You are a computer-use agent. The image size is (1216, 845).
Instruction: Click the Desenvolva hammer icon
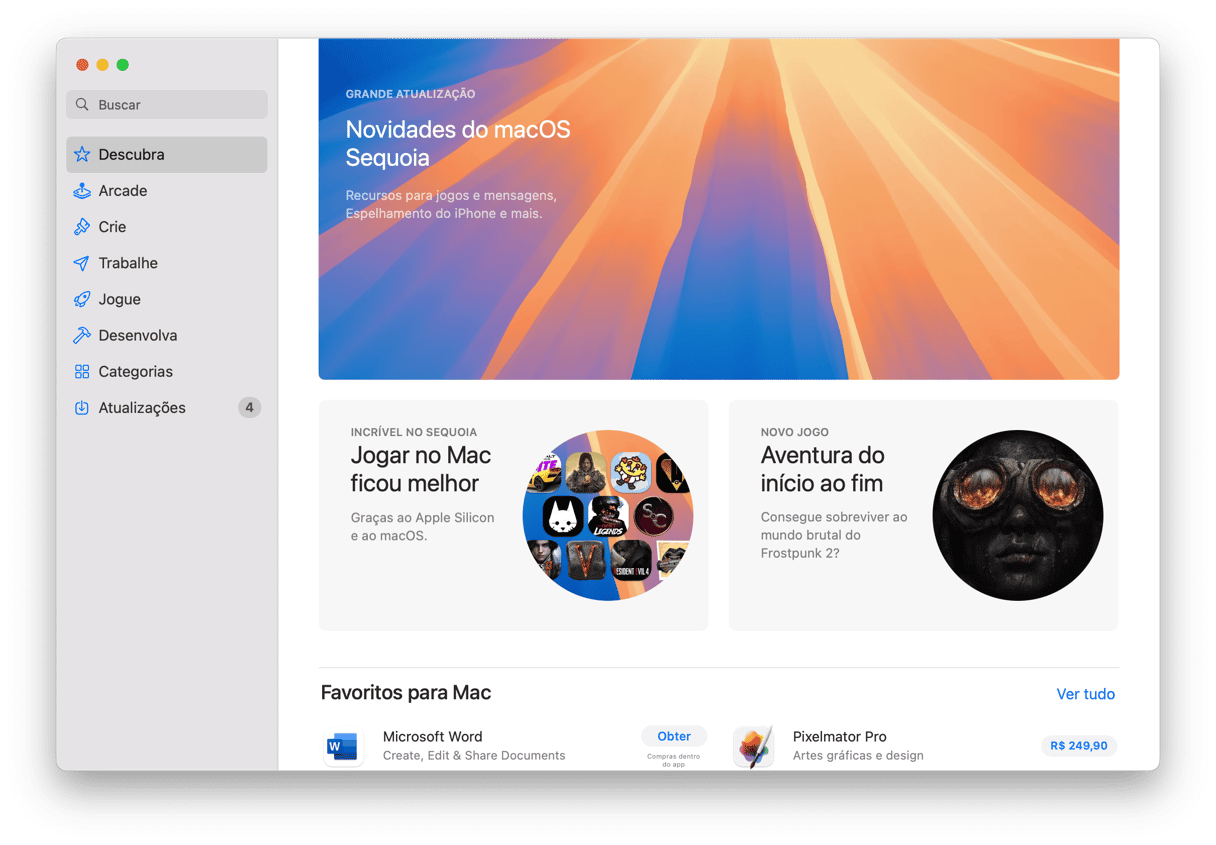82,335
